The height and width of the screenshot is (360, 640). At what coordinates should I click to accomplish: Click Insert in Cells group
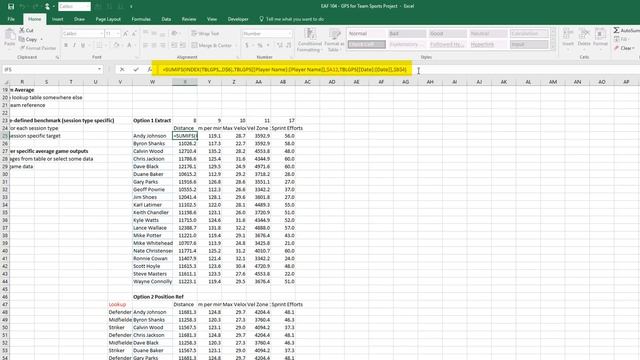[x=568, y=38]
